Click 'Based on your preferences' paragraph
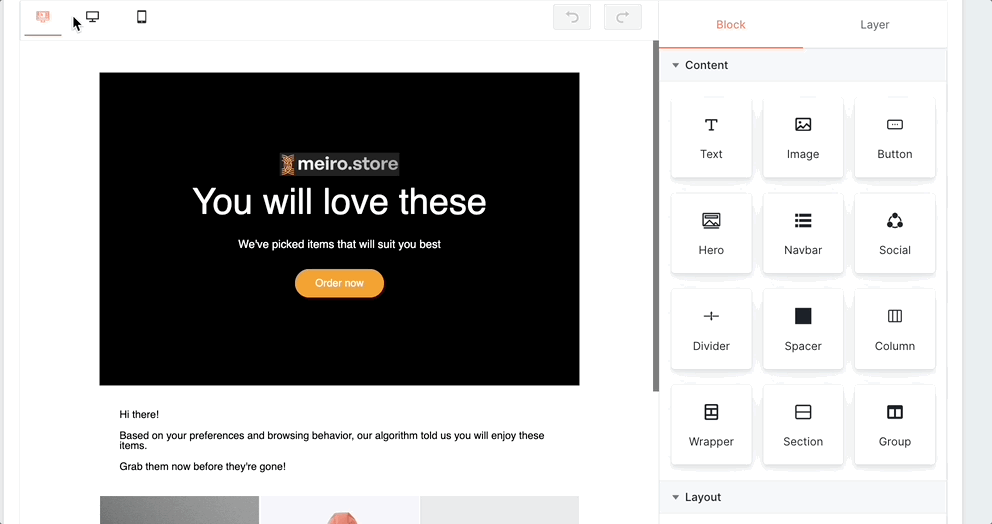This screenshot has height=524, width=992. (x=332, y=440)
